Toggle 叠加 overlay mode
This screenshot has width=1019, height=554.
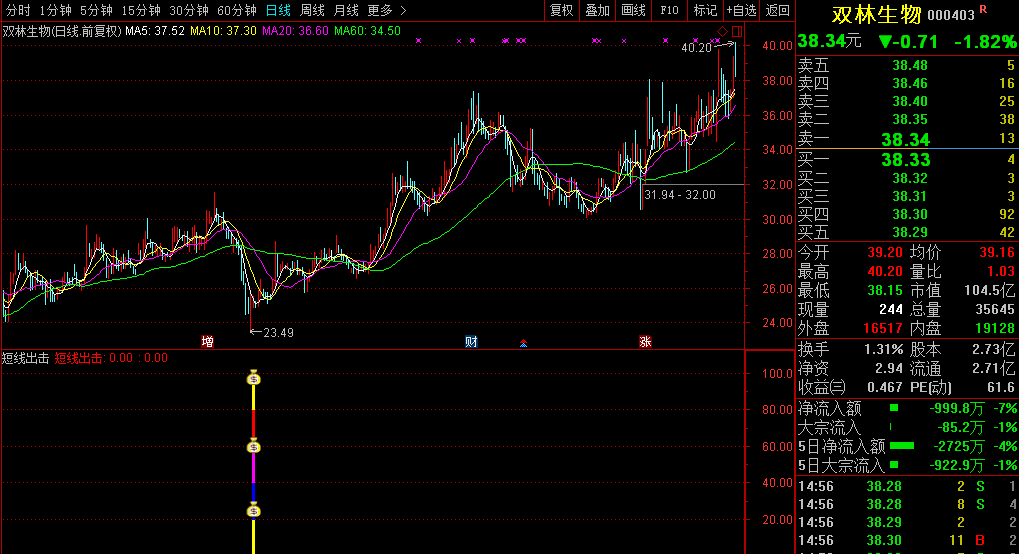597,10
